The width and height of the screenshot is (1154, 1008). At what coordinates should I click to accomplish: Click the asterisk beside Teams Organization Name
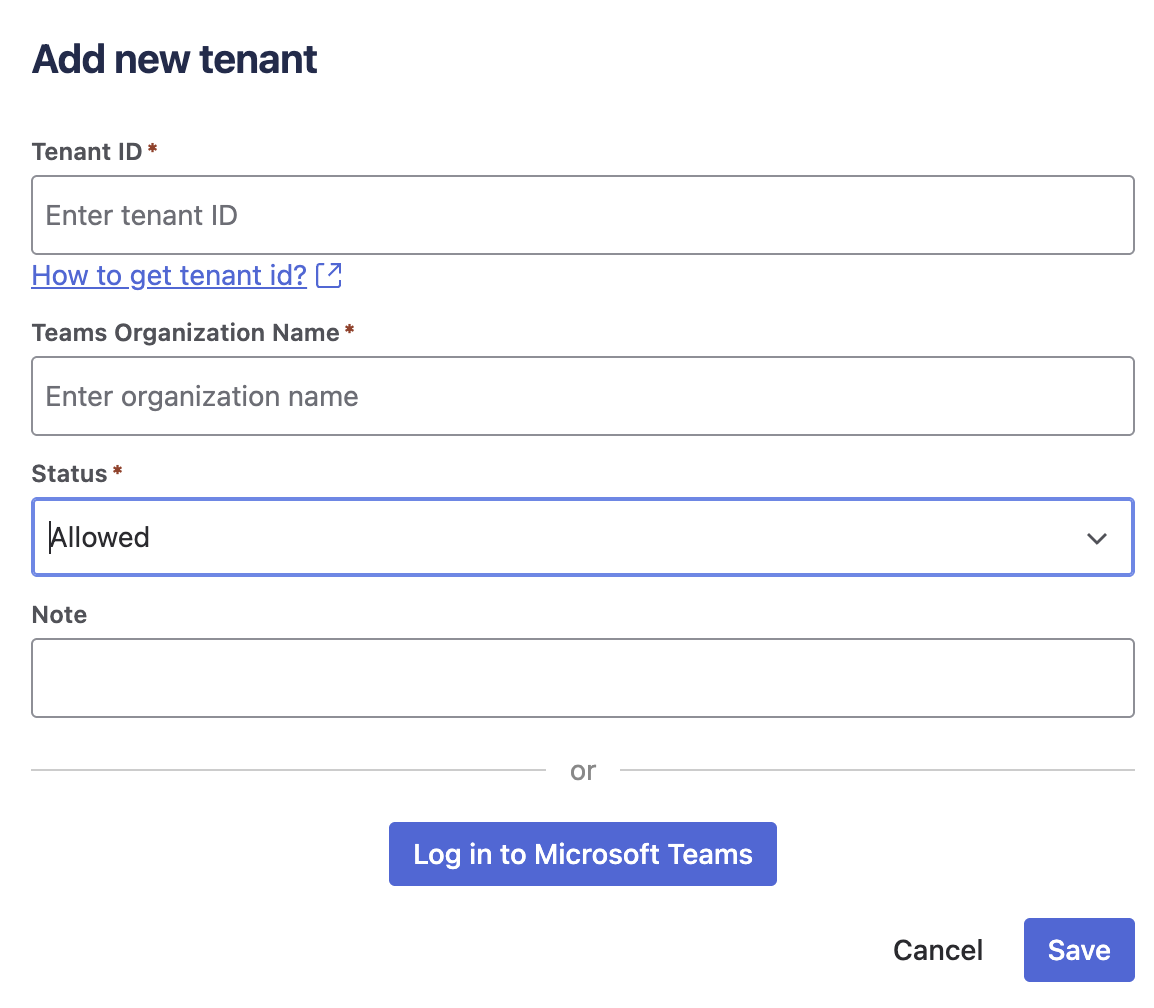pos(349,330)
